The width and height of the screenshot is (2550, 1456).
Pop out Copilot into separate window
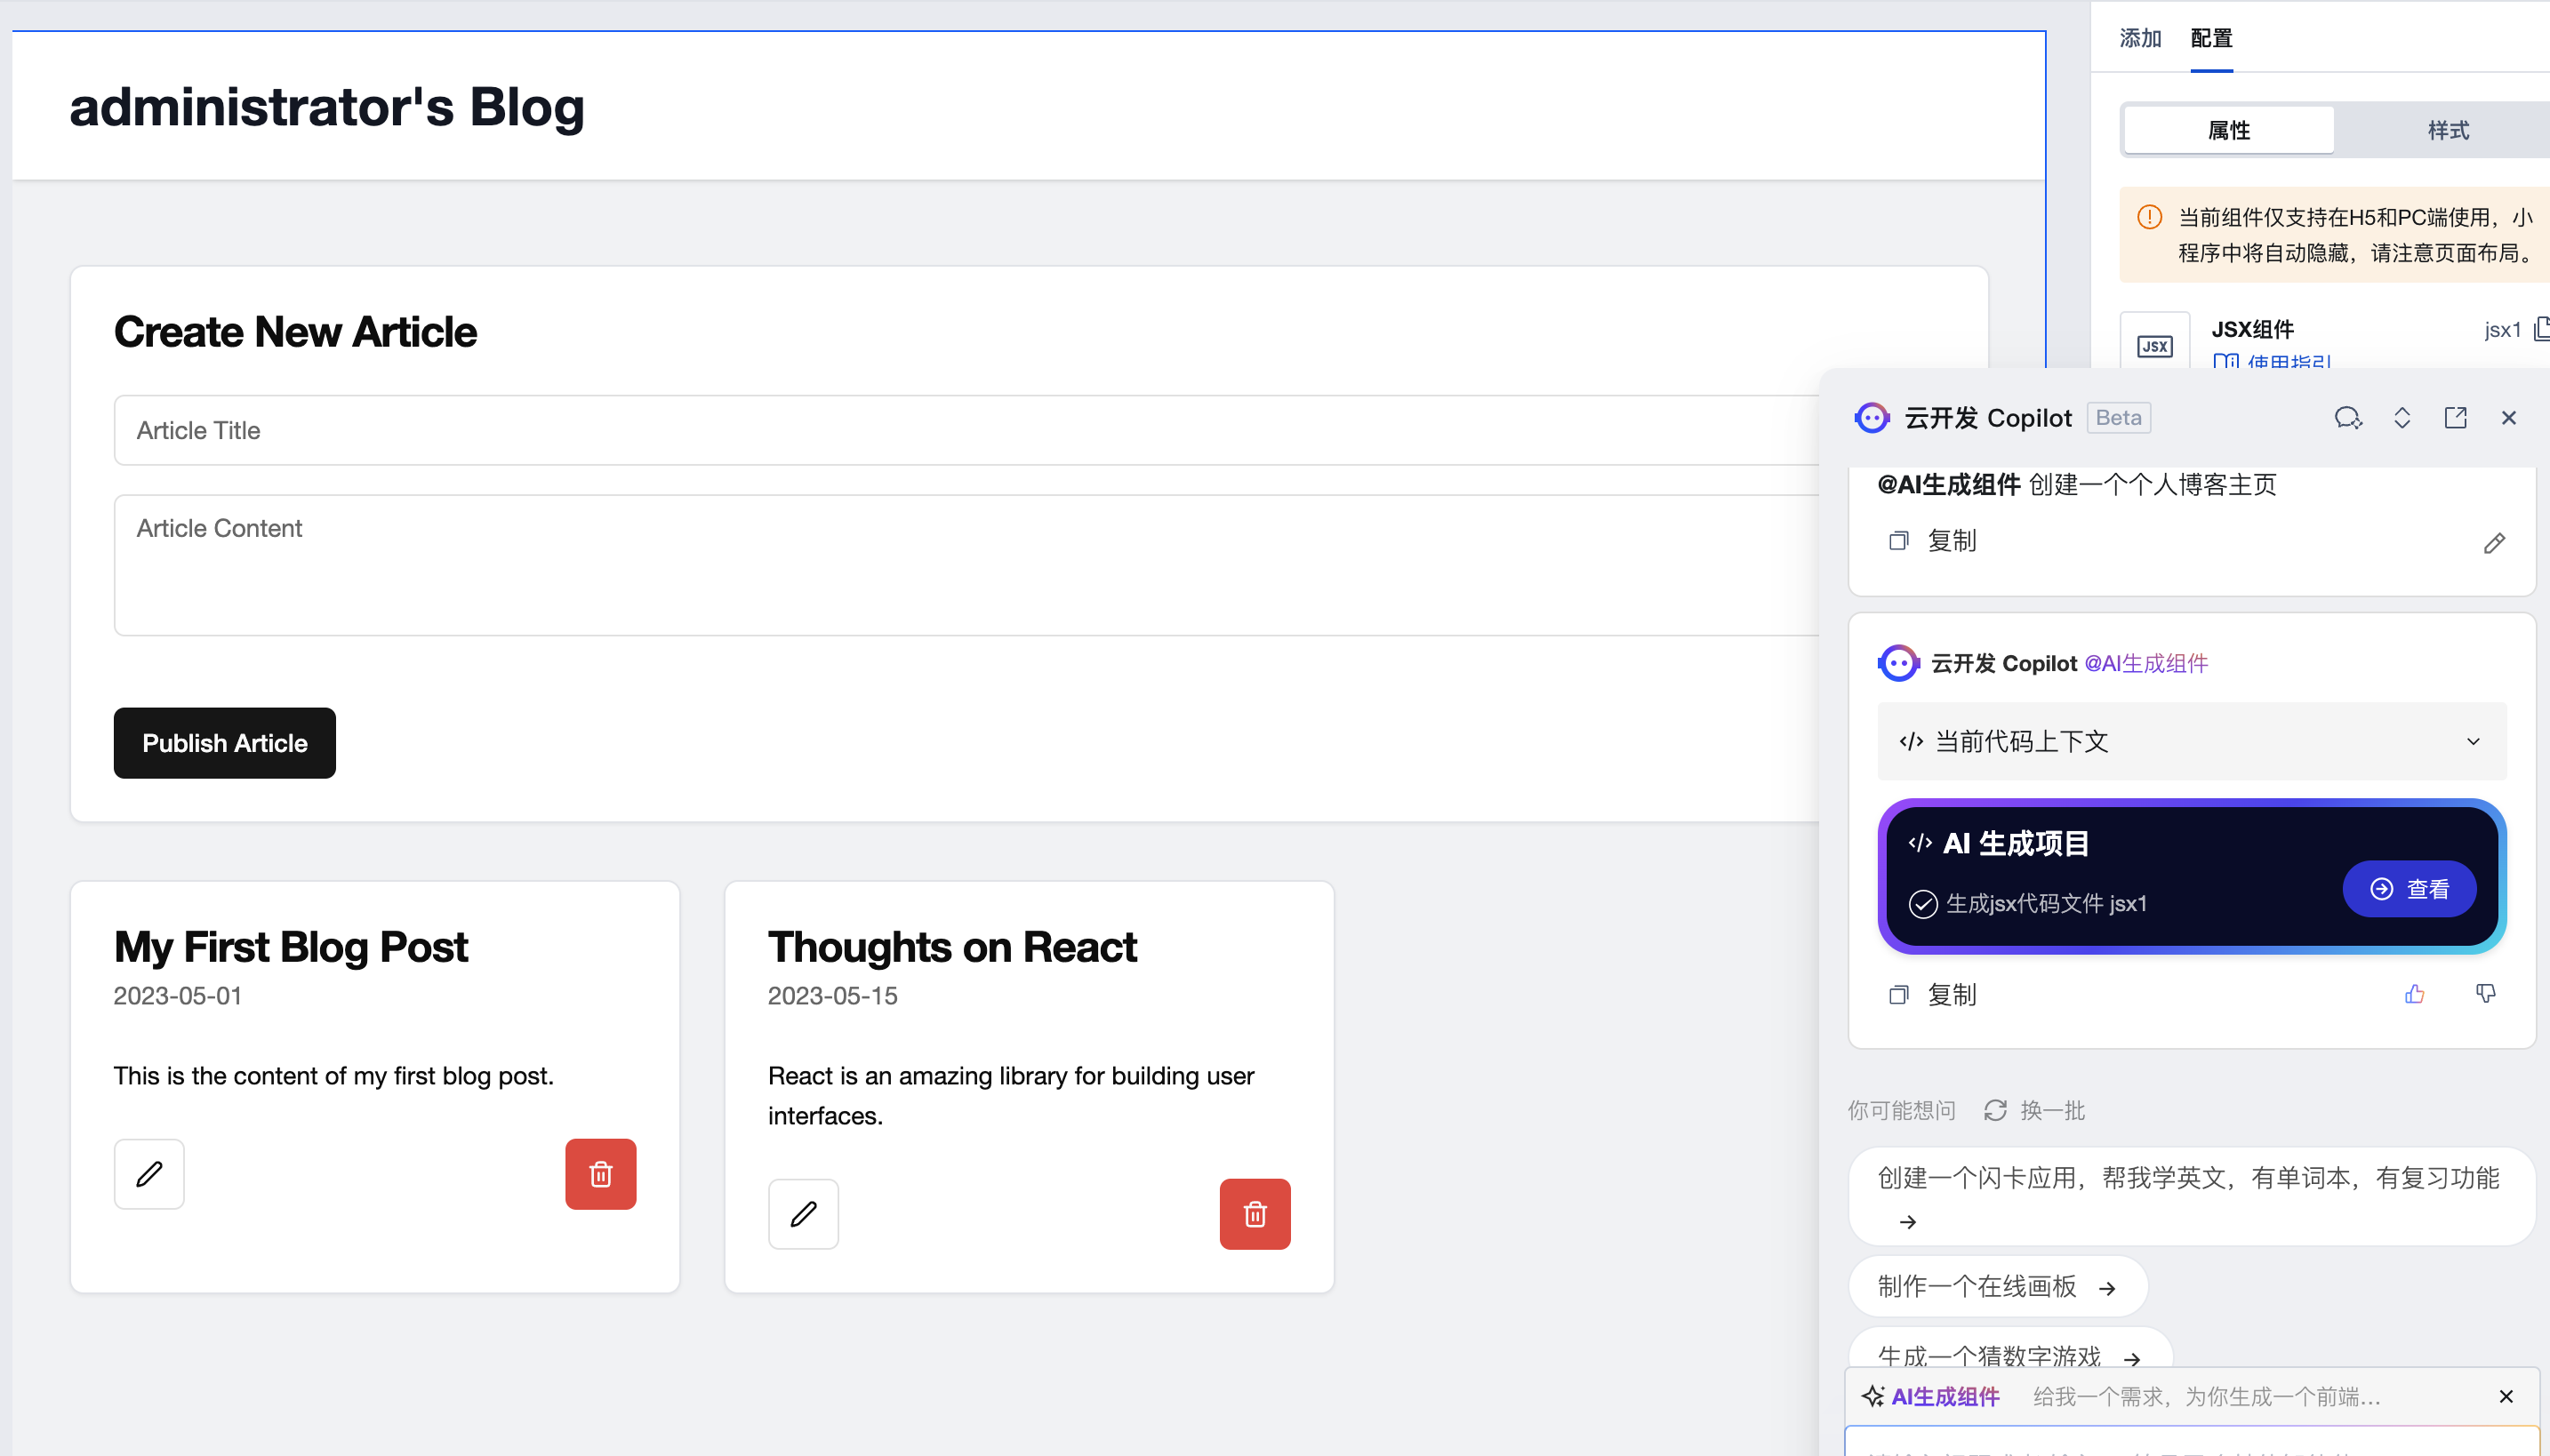(2455, 418)
